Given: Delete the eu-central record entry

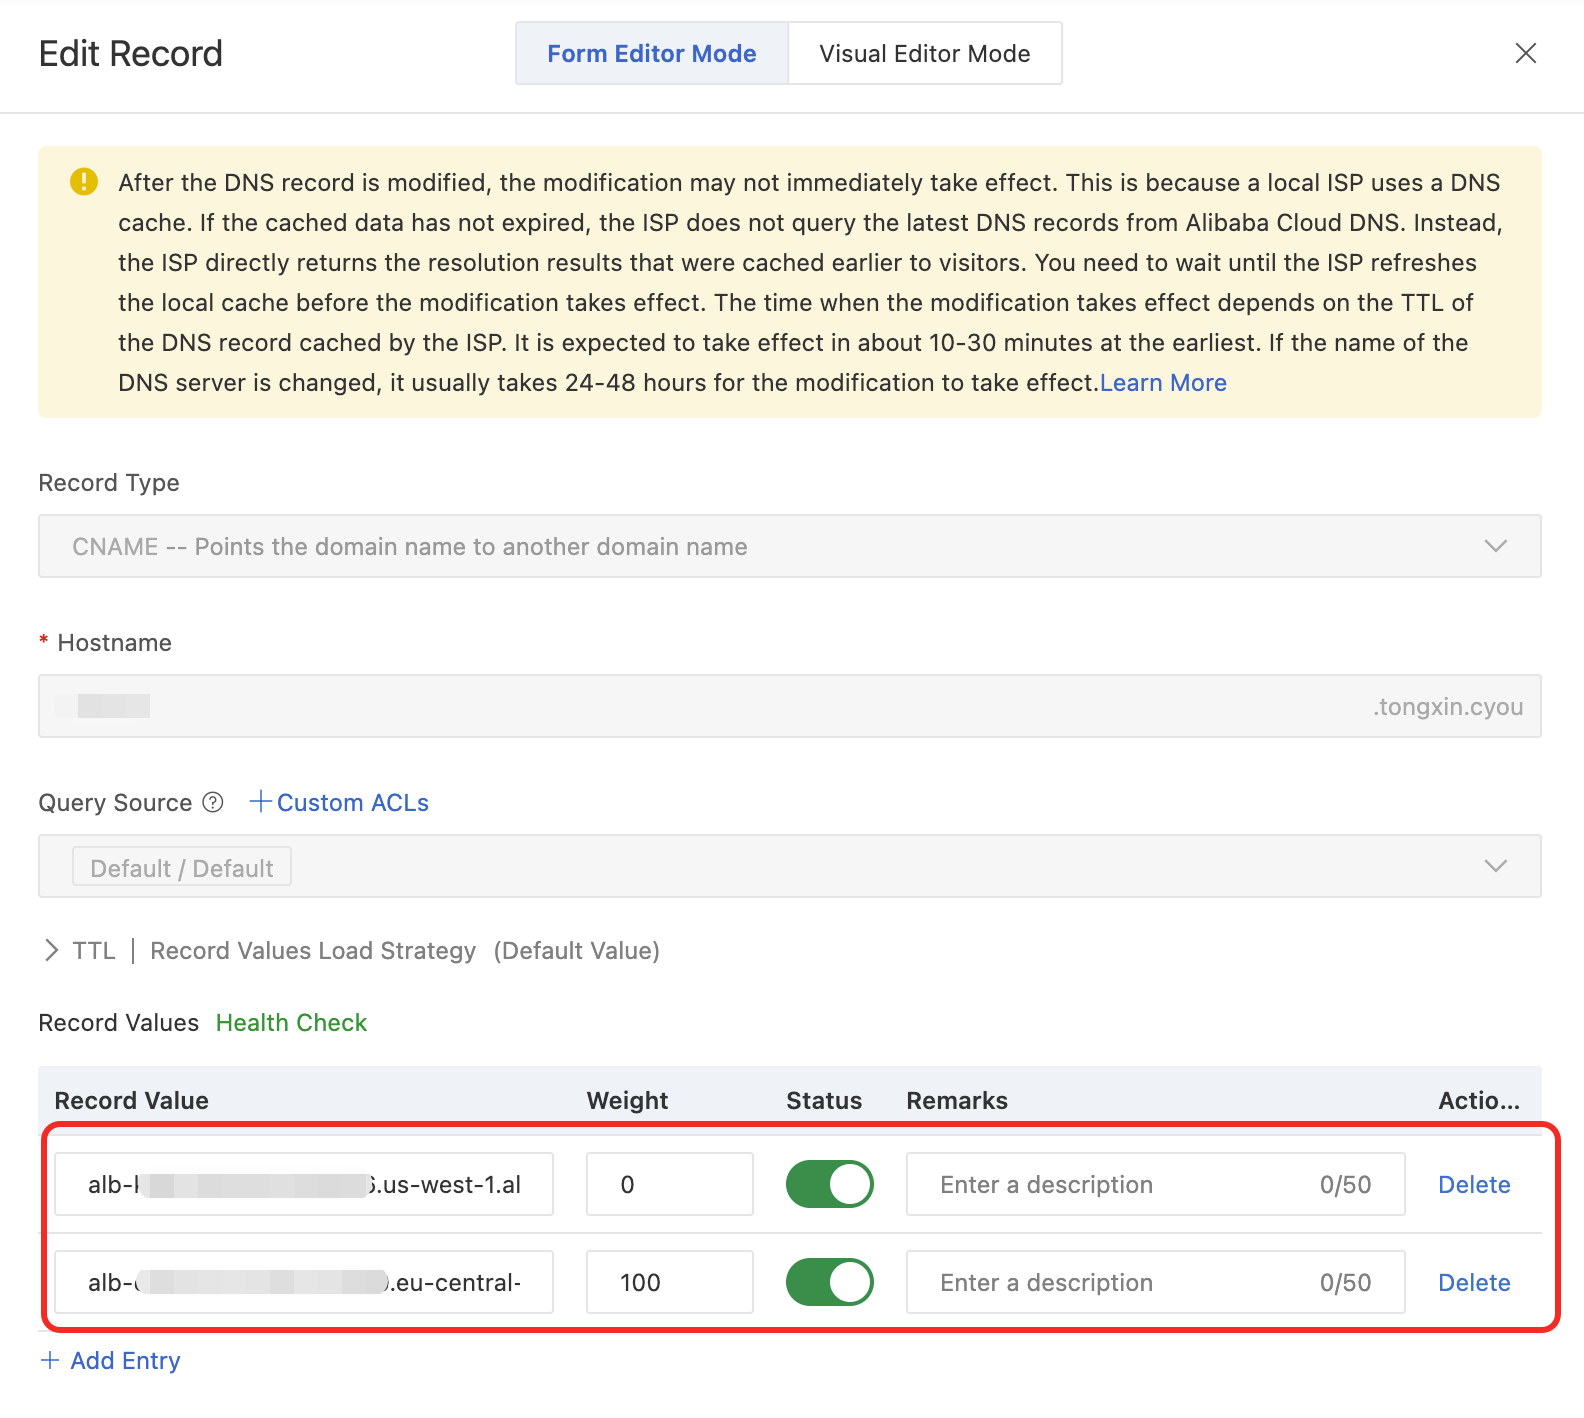Looking at the screenshot, I should coord(1473,1283).
